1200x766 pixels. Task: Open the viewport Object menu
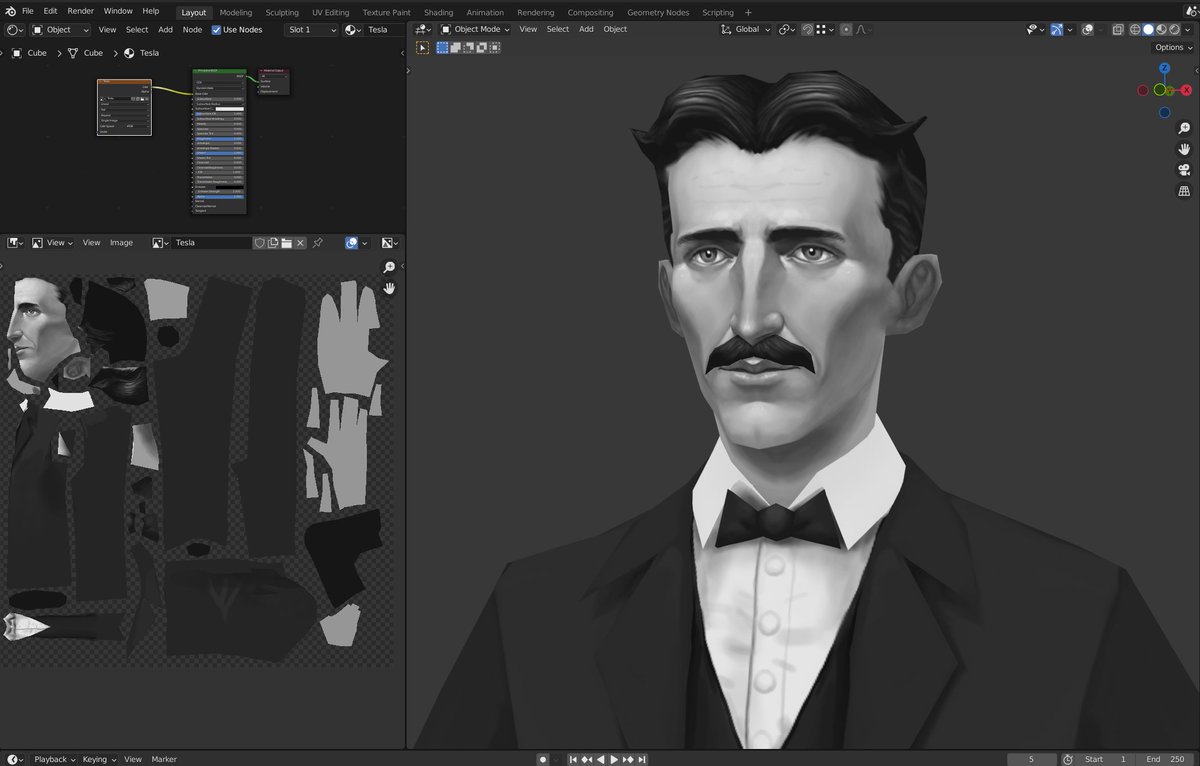tap(615, 29)
